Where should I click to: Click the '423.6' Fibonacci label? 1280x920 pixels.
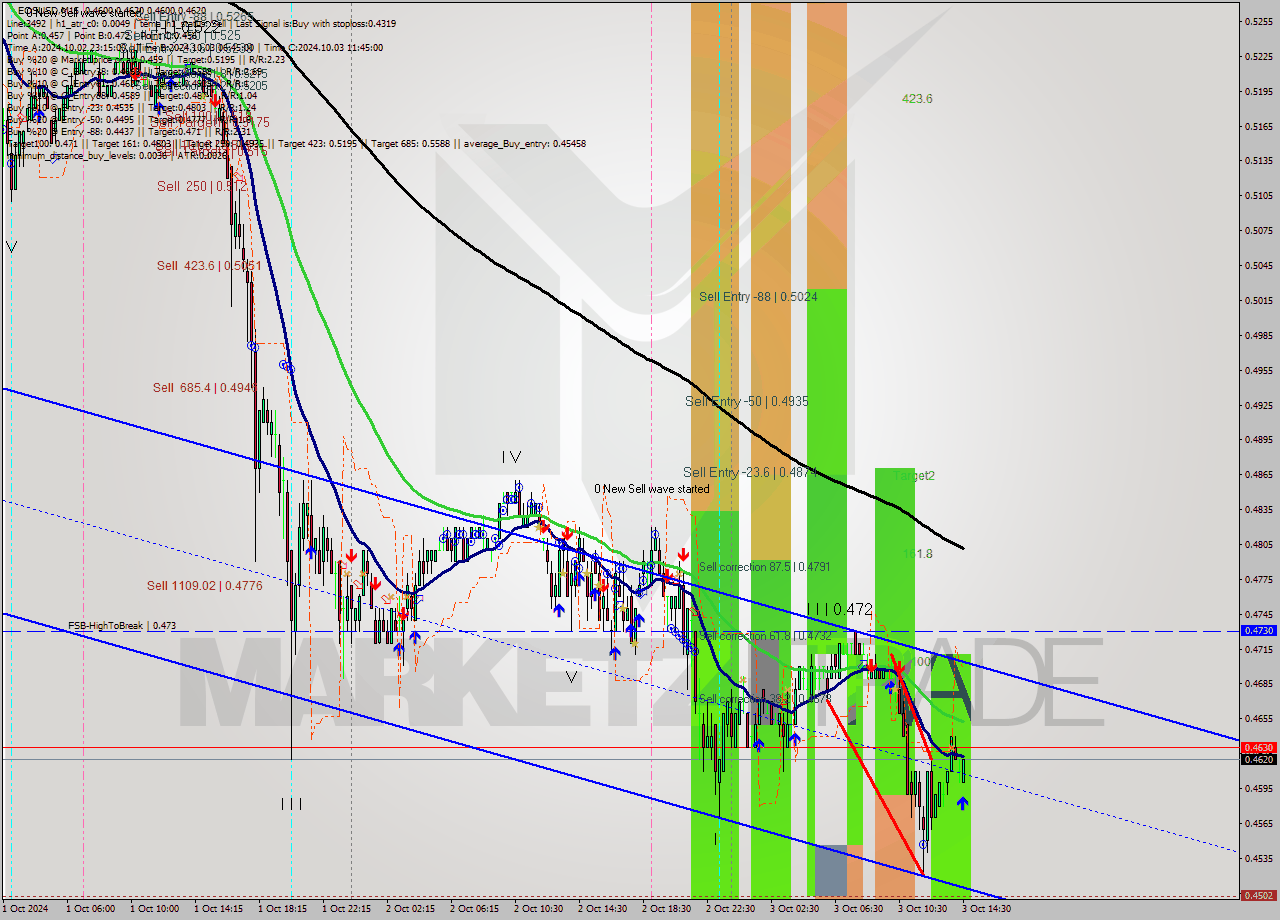click(917, 98)
